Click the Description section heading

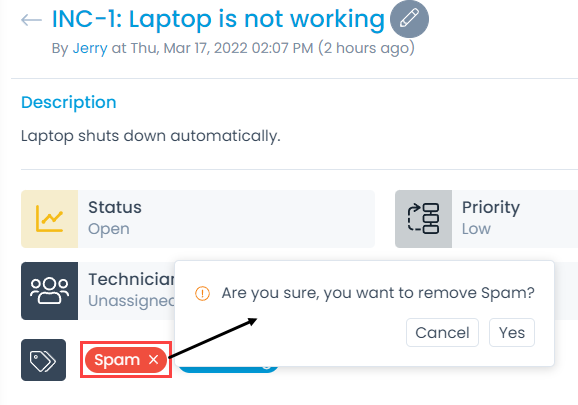pyautogui.click(x=69, y=102)
